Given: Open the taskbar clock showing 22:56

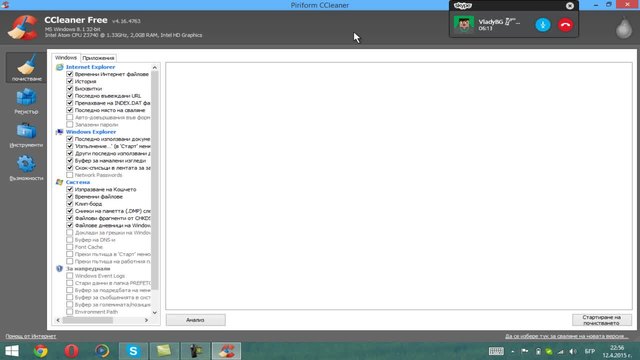Looking at the screenshot, I should pyautogui.click(x=617, y=351).
